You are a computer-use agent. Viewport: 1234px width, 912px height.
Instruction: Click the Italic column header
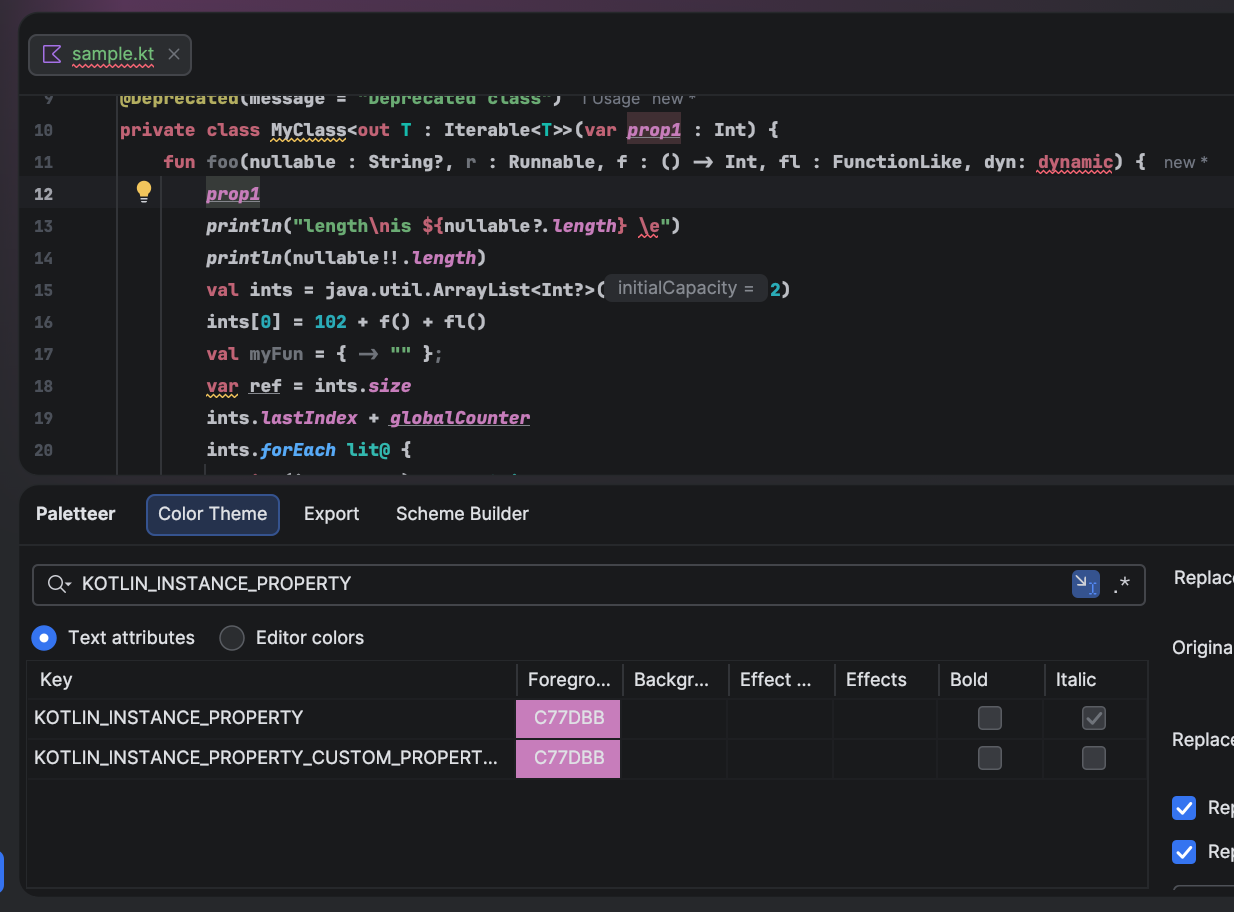(1096, 680)
